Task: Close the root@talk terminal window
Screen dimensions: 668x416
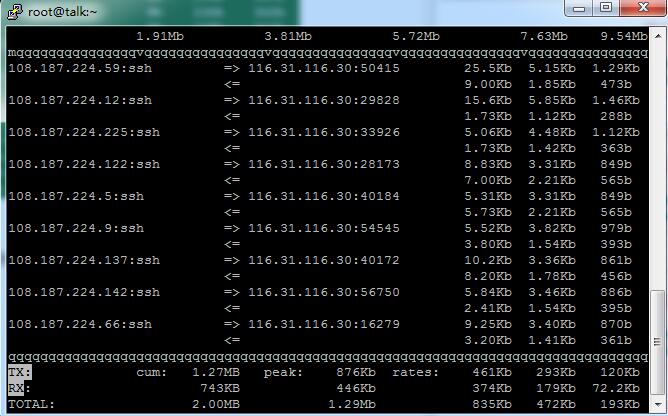Action: [642, 9]
